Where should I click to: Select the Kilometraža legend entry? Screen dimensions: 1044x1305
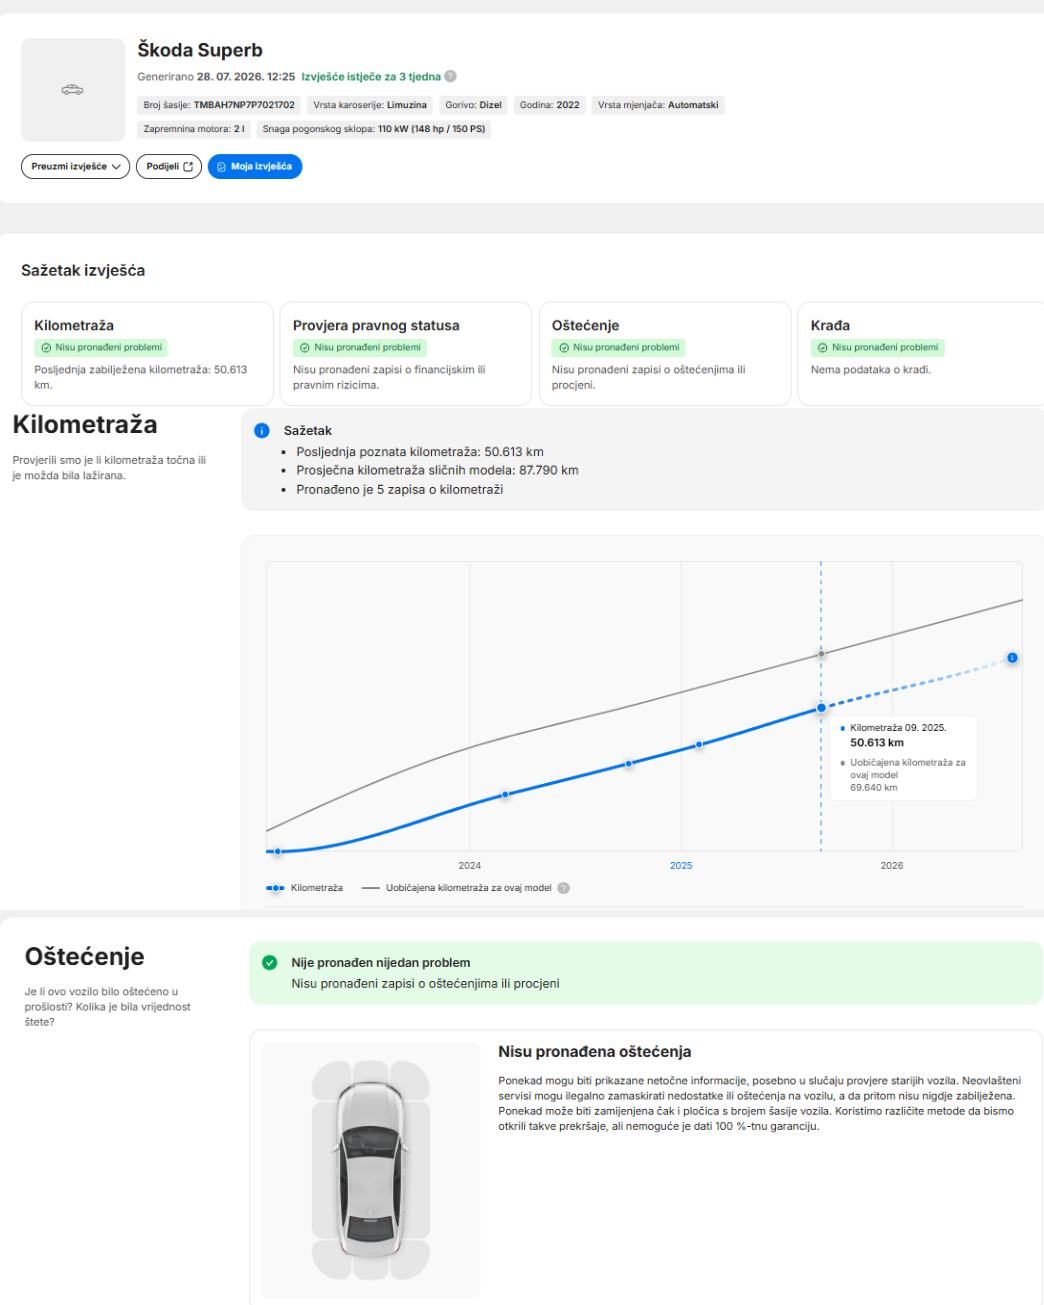pos(305,888)
